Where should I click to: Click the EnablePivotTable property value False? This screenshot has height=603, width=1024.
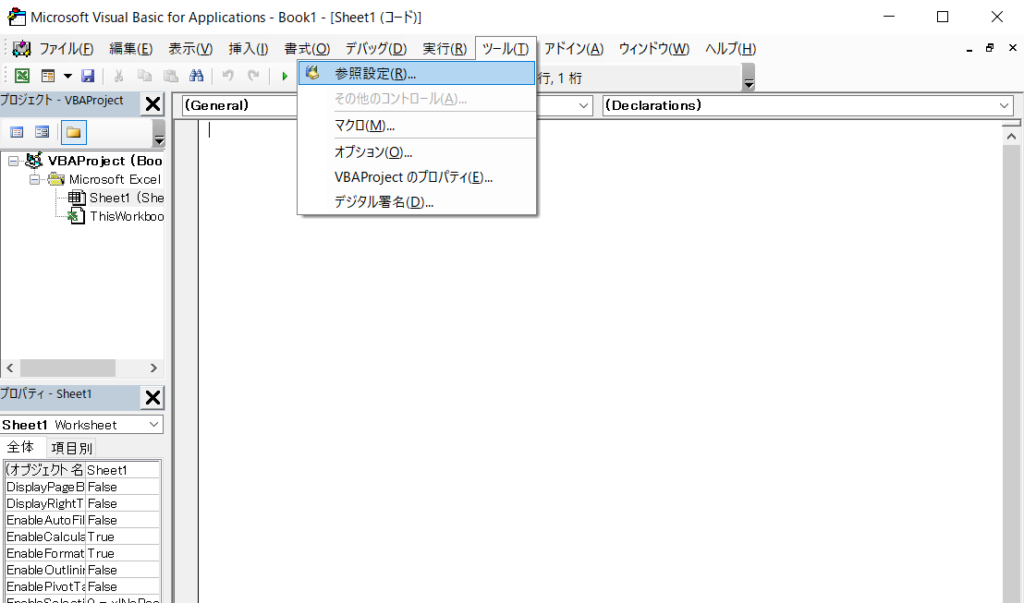click(123, 587)
